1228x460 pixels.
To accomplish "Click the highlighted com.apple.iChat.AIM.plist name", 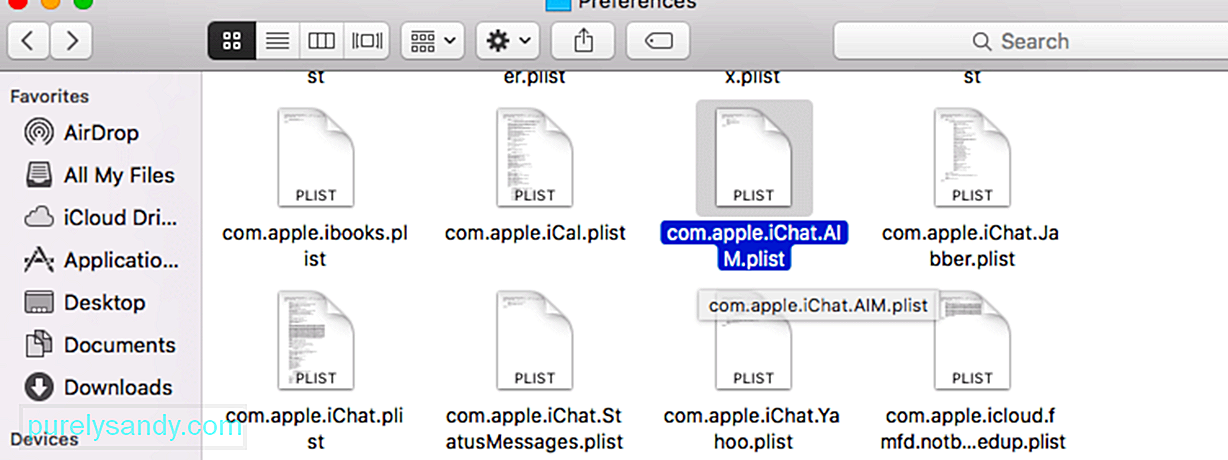I will point(754,246).
